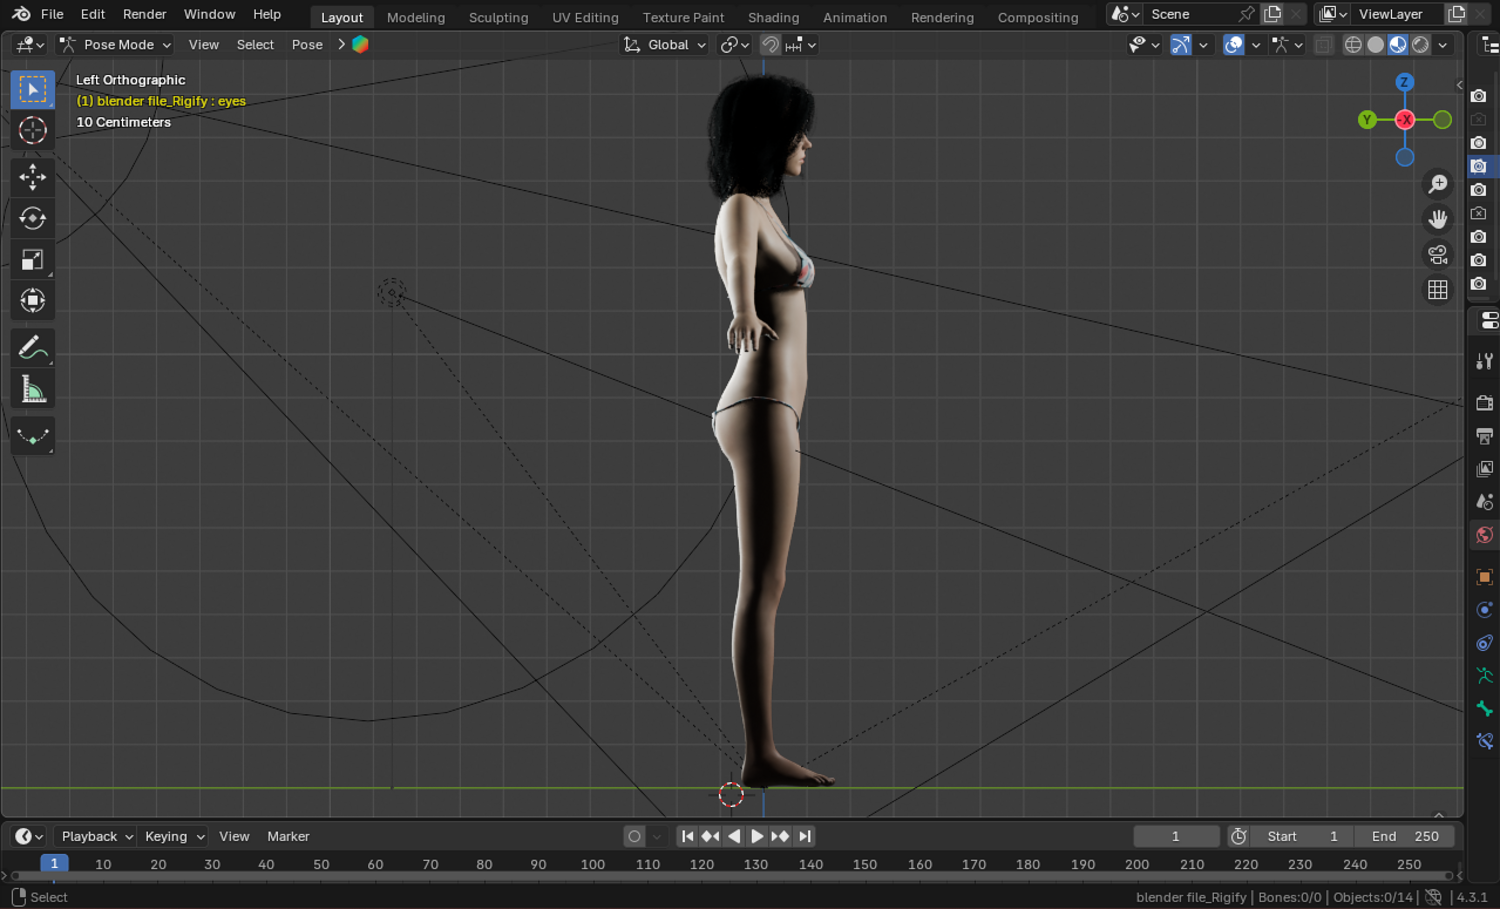Switch to Material Preview shading

1398,45
